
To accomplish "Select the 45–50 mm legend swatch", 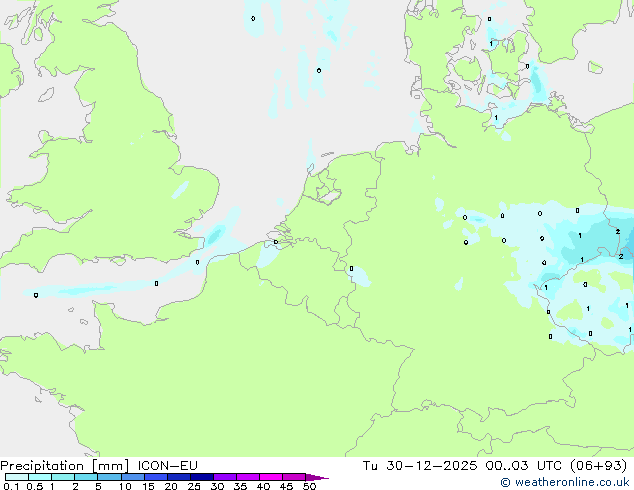I will point(294,477).
